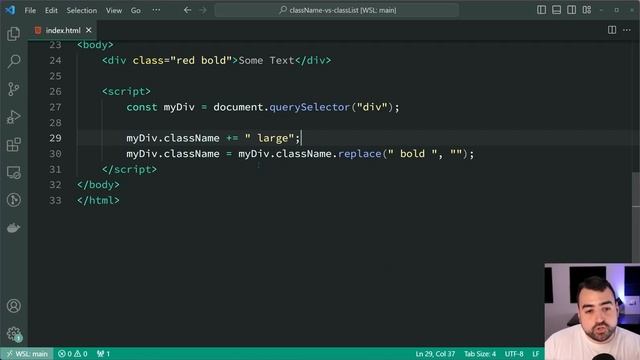Click Ln 29, Col 37 cursor position
Viewport: 640px width, 360px height.
435,353
